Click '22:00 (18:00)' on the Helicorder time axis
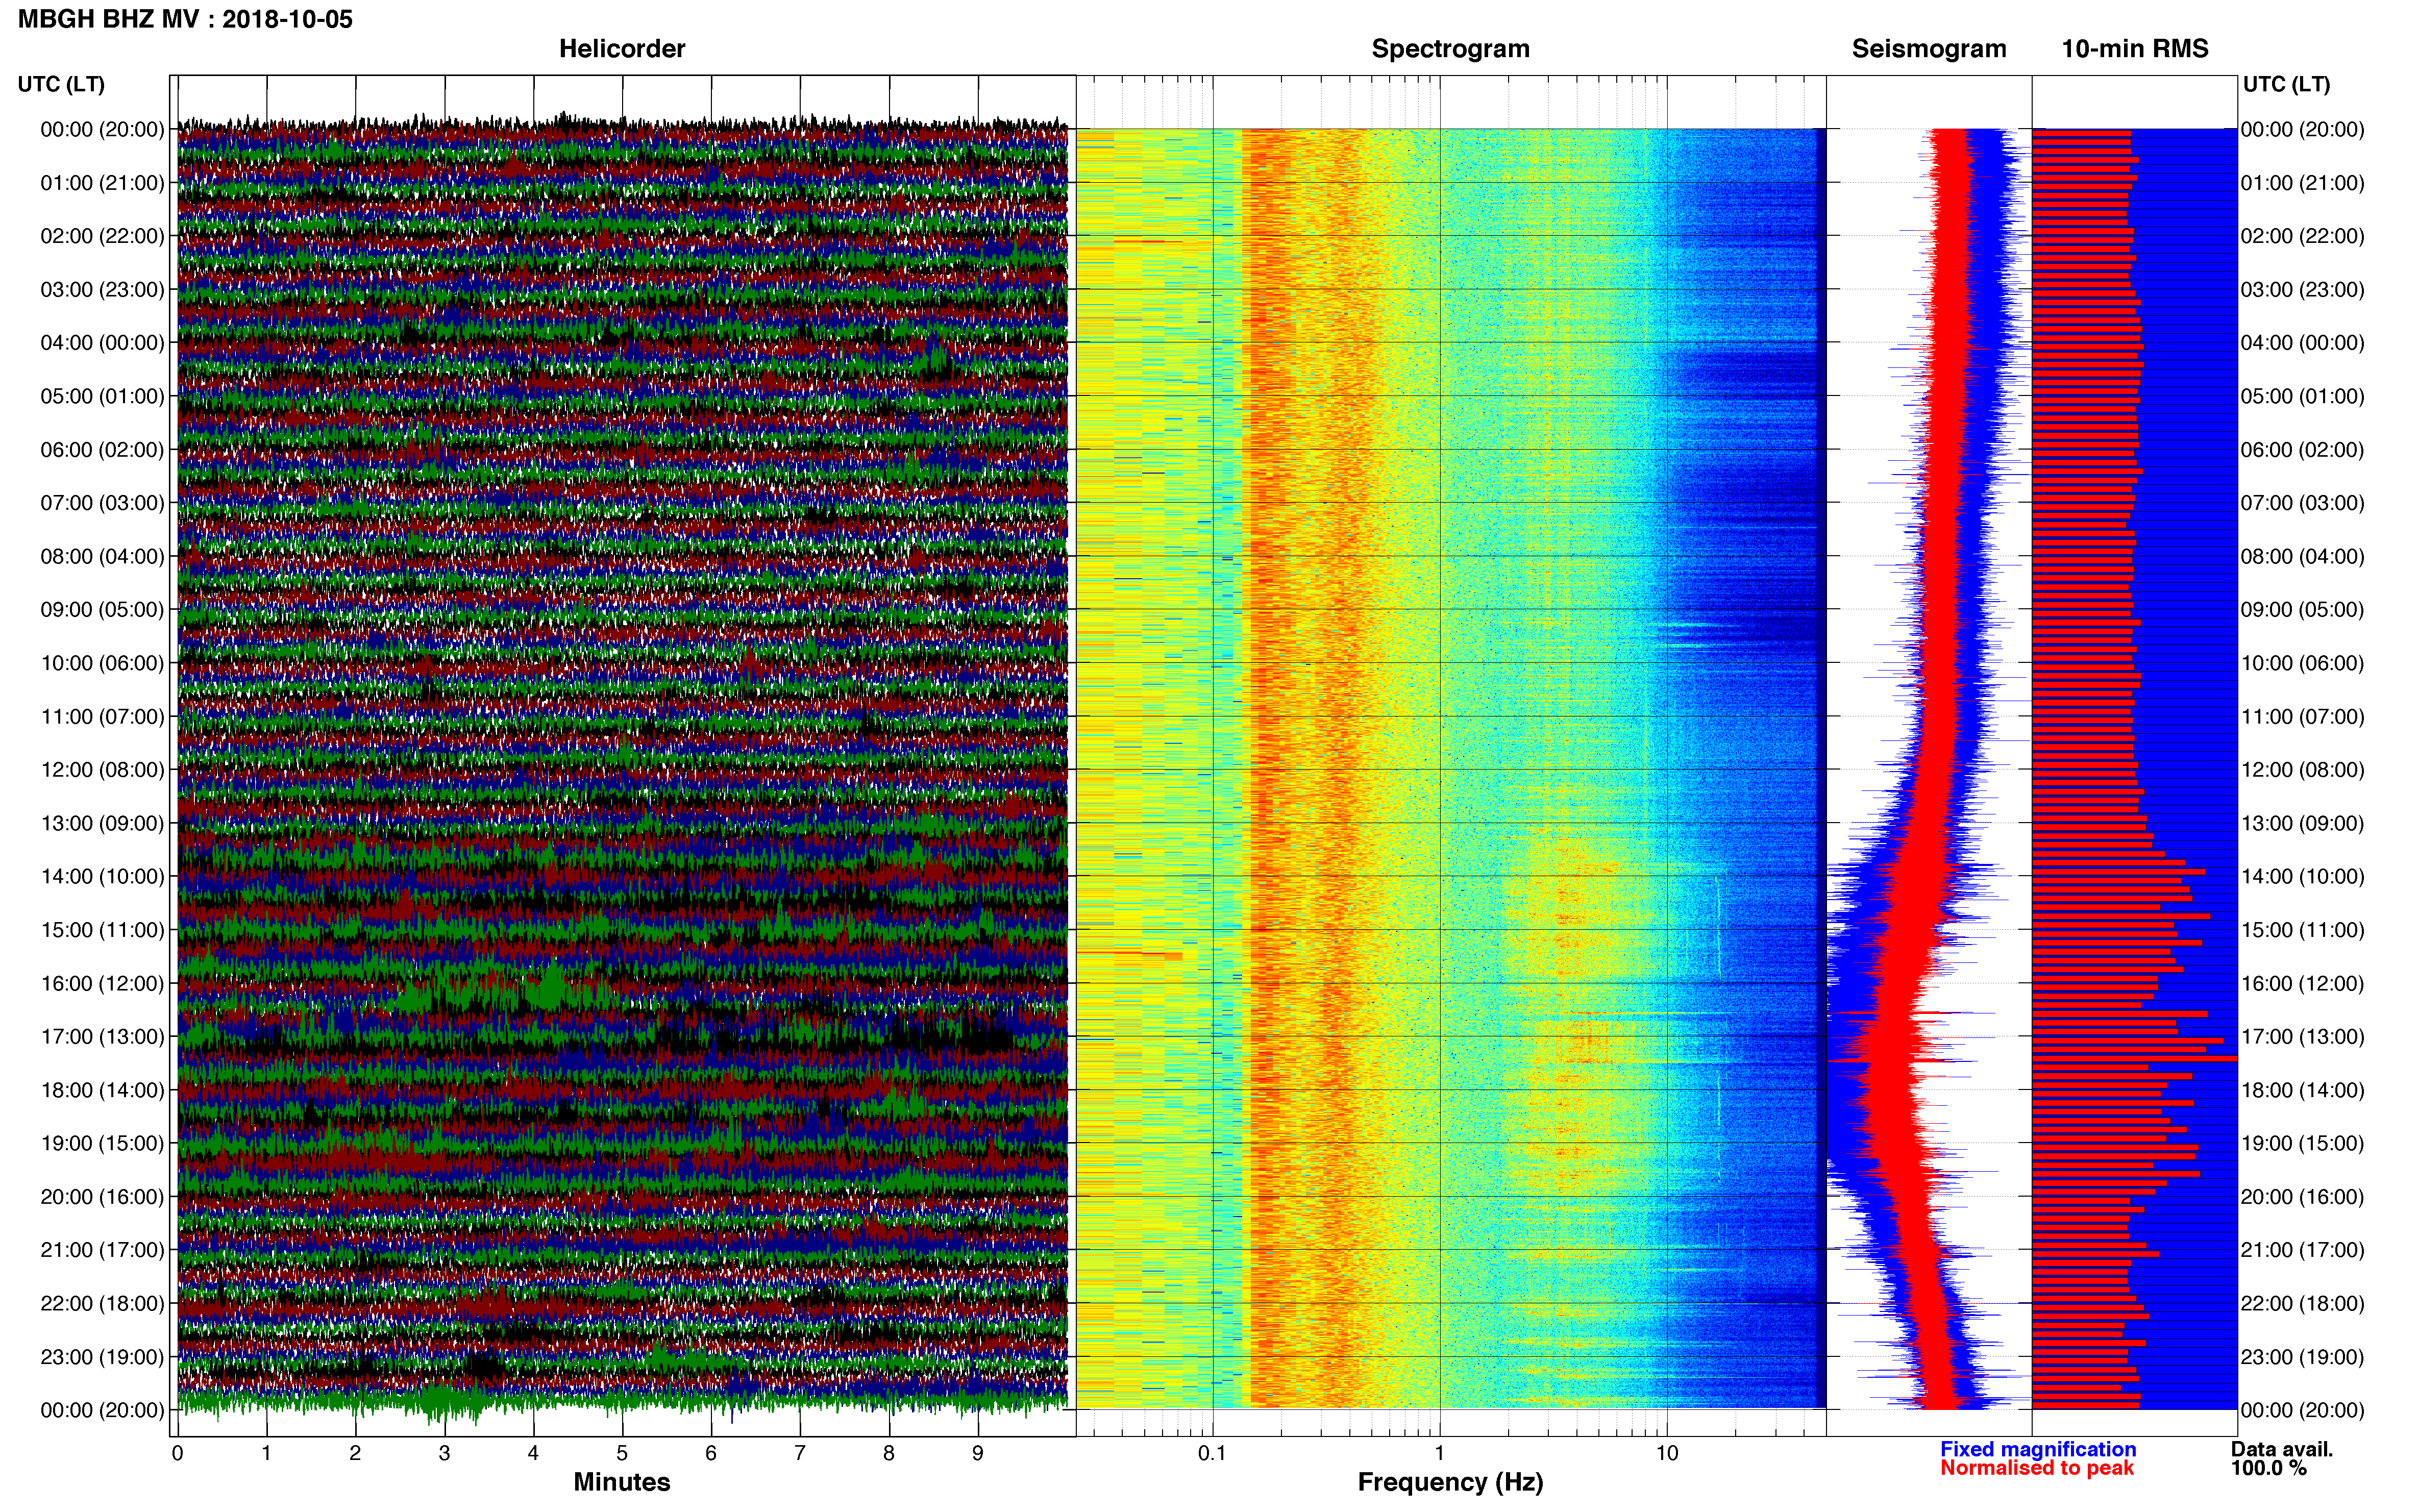 point(102,1304)
